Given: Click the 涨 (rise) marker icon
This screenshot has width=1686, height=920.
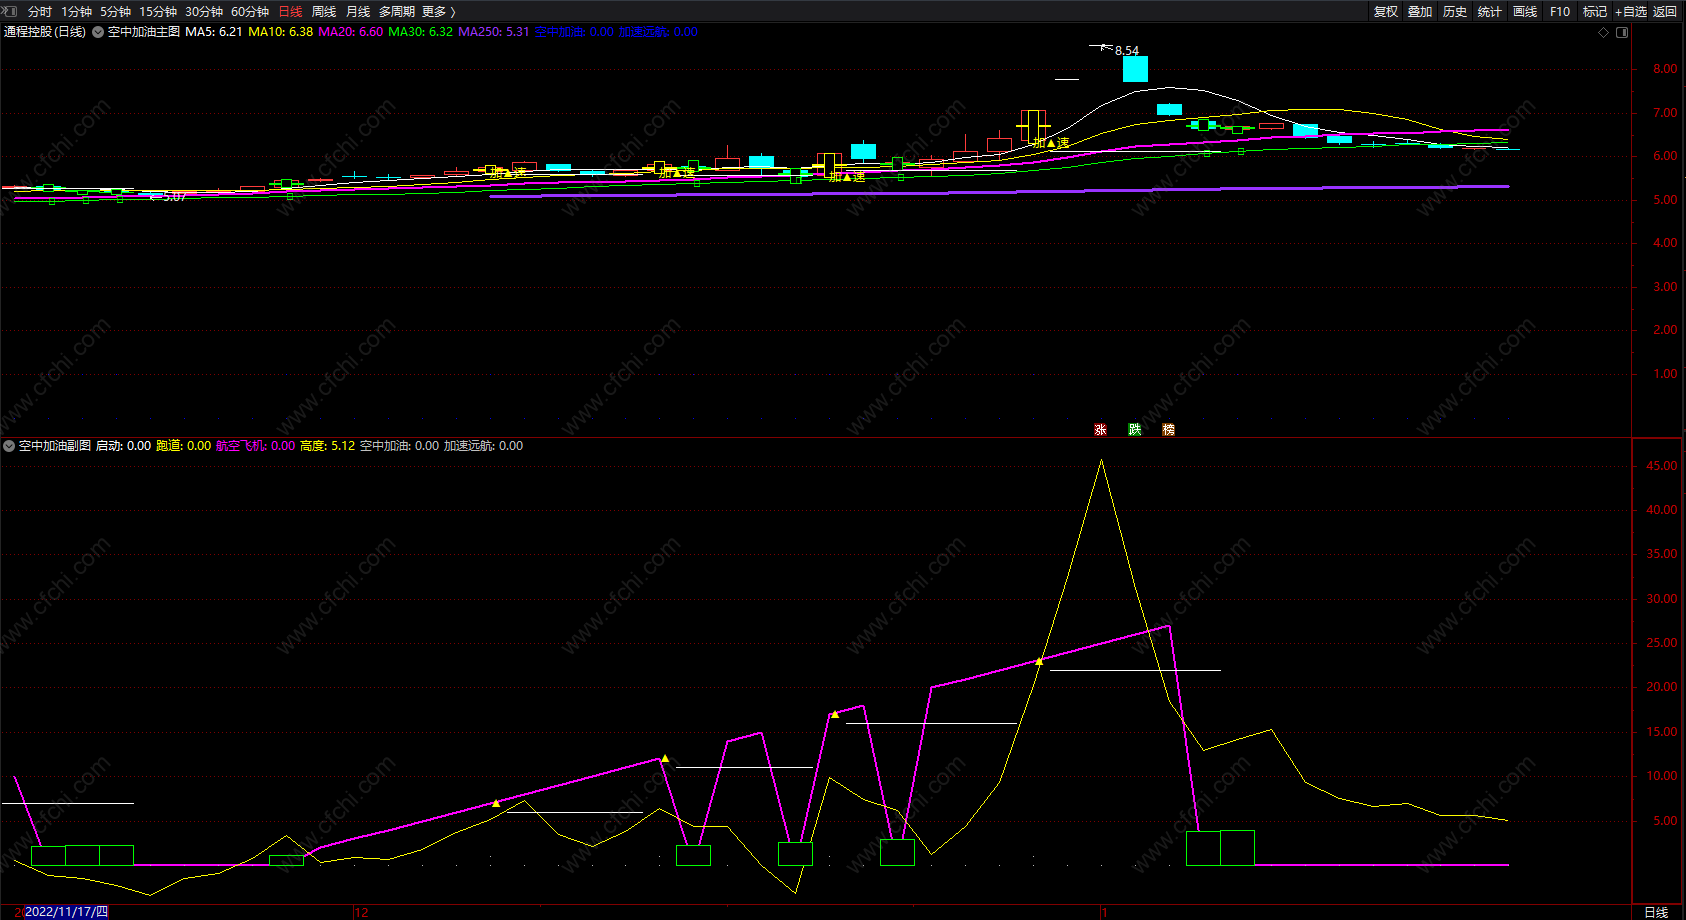Looking at the screenshot, I should click(x=1100, y=430).
